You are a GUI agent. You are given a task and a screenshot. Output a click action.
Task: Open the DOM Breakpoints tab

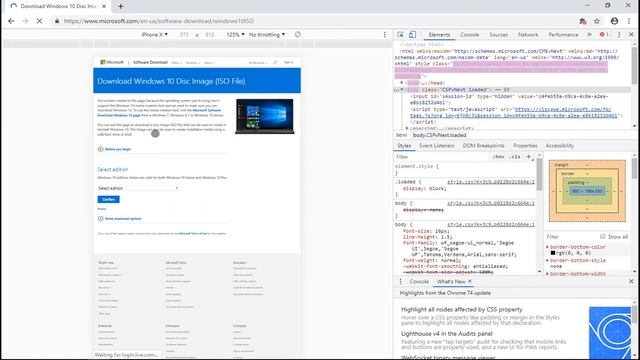coord(483,146)
